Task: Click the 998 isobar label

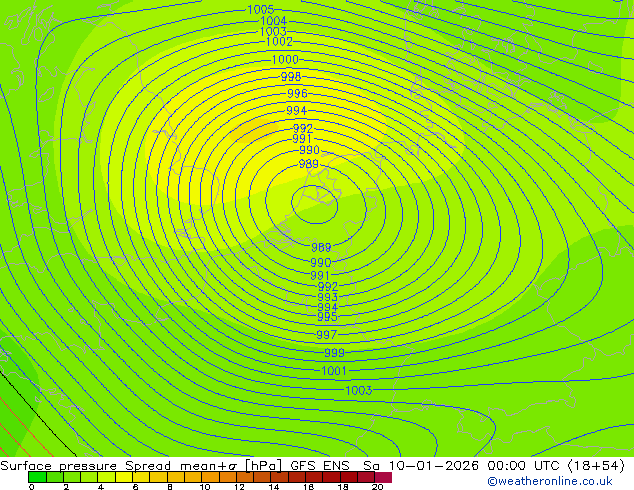Action: coord(291,76)
